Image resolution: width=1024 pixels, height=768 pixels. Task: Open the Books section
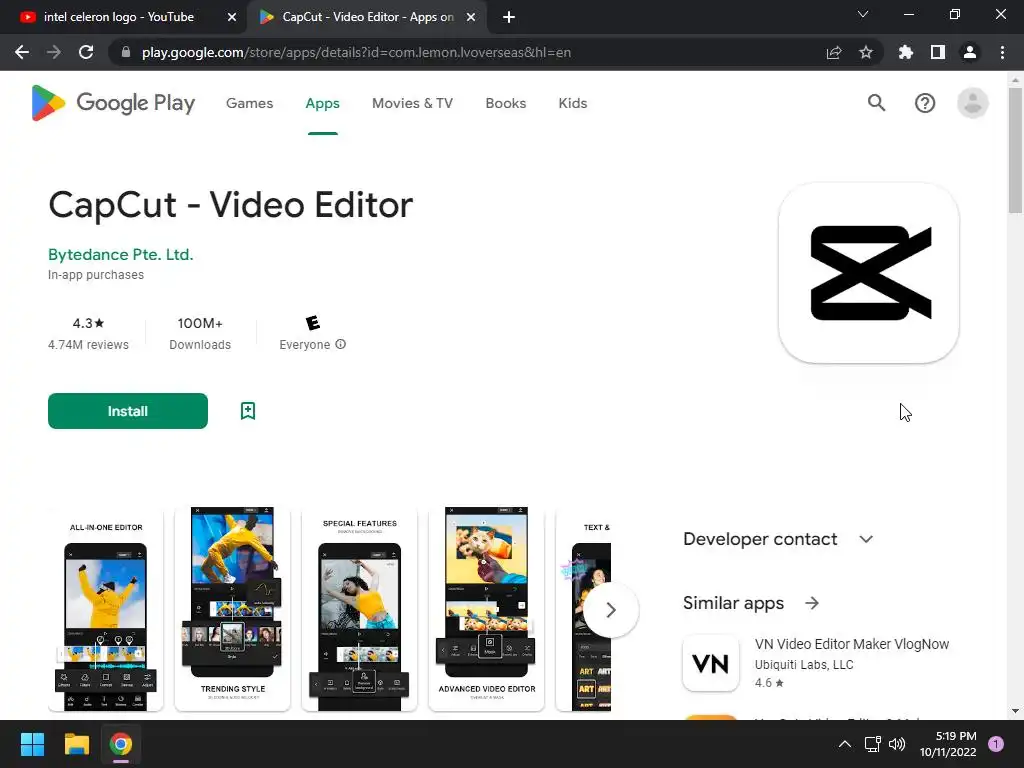505,103
